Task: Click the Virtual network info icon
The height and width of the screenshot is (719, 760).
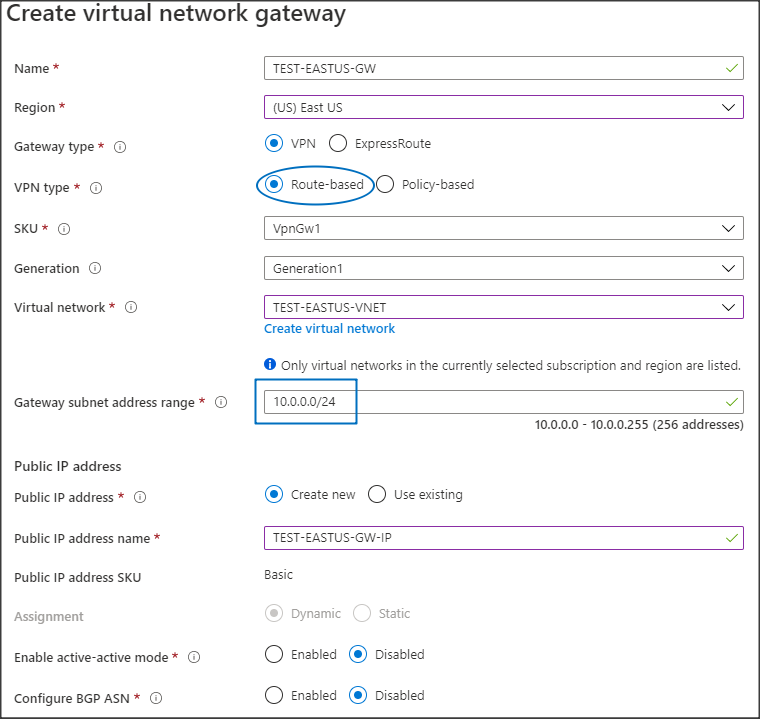Action: click(x=131, y=308)
